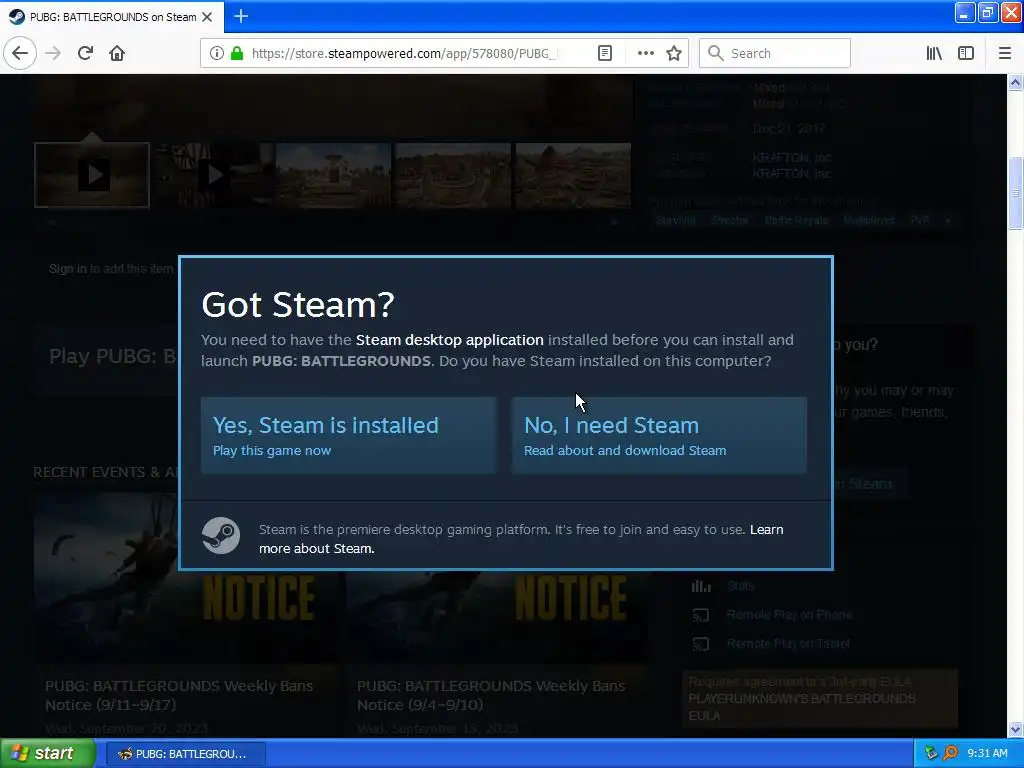Screen dimensions: 1024x768
Task: Focus the browser Search box
Action: click(775, 53)
